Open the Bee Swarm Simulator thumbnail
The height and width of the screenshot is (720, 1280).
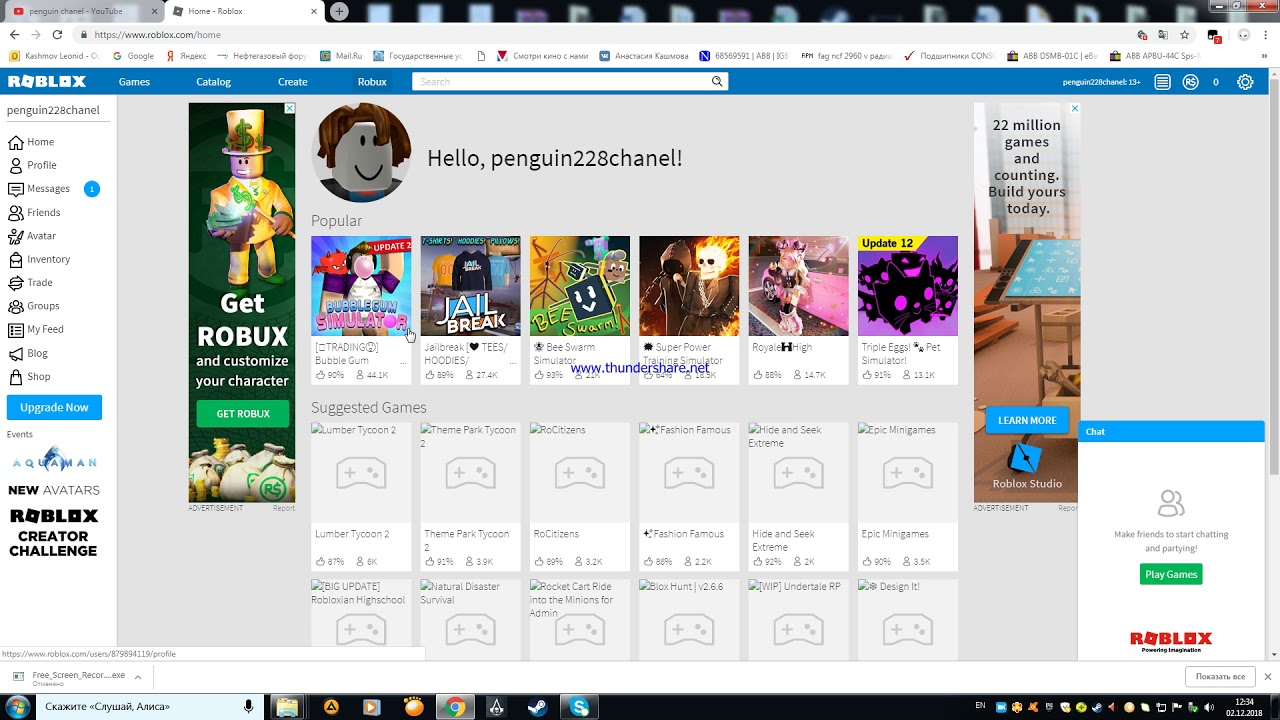[580, 286]
